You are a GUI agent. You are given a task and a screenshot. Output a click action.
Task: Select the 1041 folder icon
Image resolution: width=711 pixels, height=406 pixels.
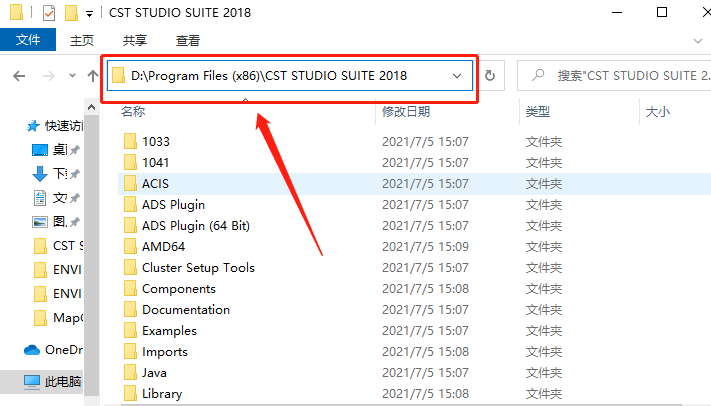pyautogui.click(x=130, y=162)
